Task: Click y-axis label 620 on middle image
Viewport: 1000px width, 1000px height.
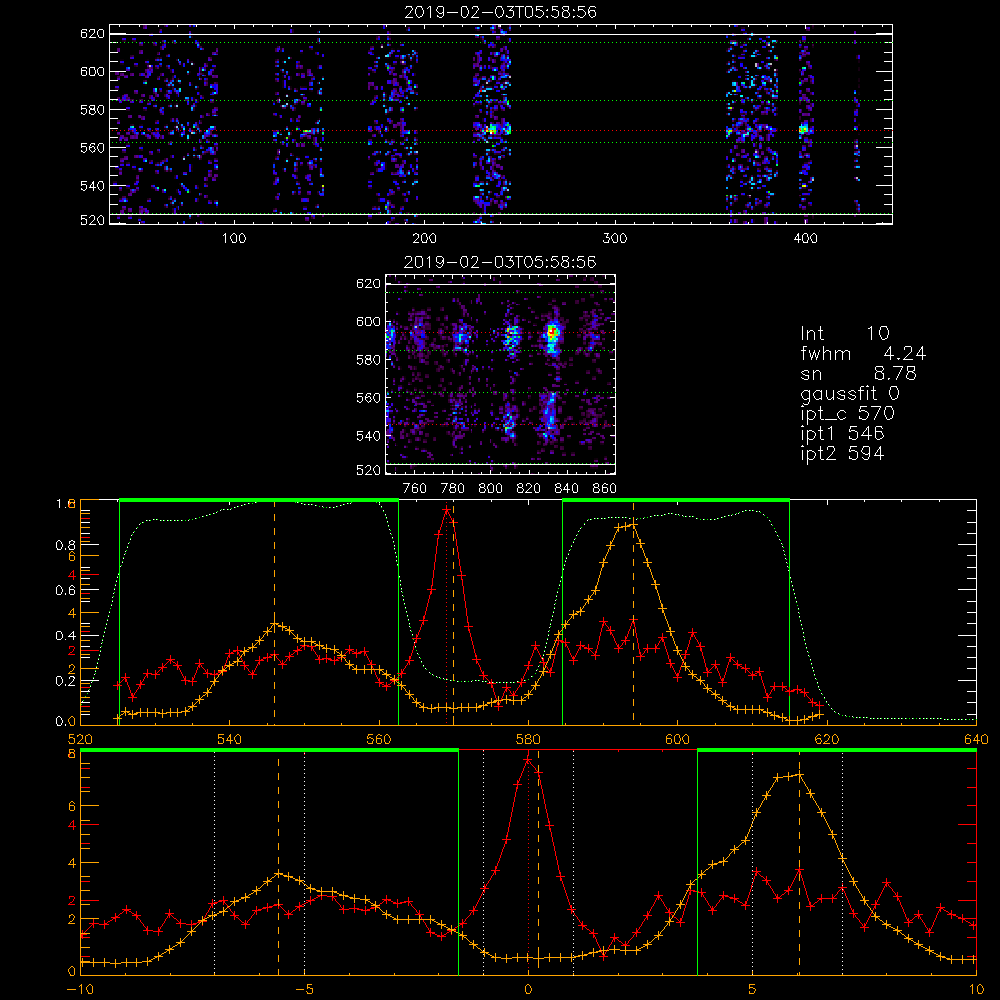Action: point(369,284)
